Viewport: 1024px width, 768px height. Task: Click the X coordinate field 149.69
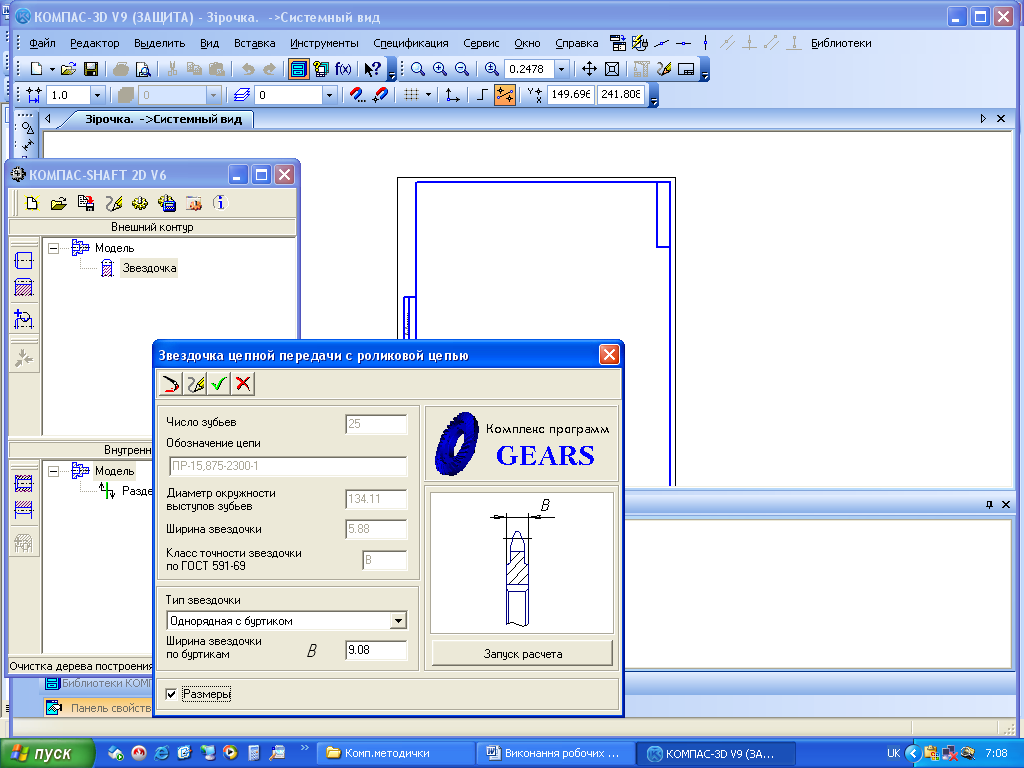(571, 95)
